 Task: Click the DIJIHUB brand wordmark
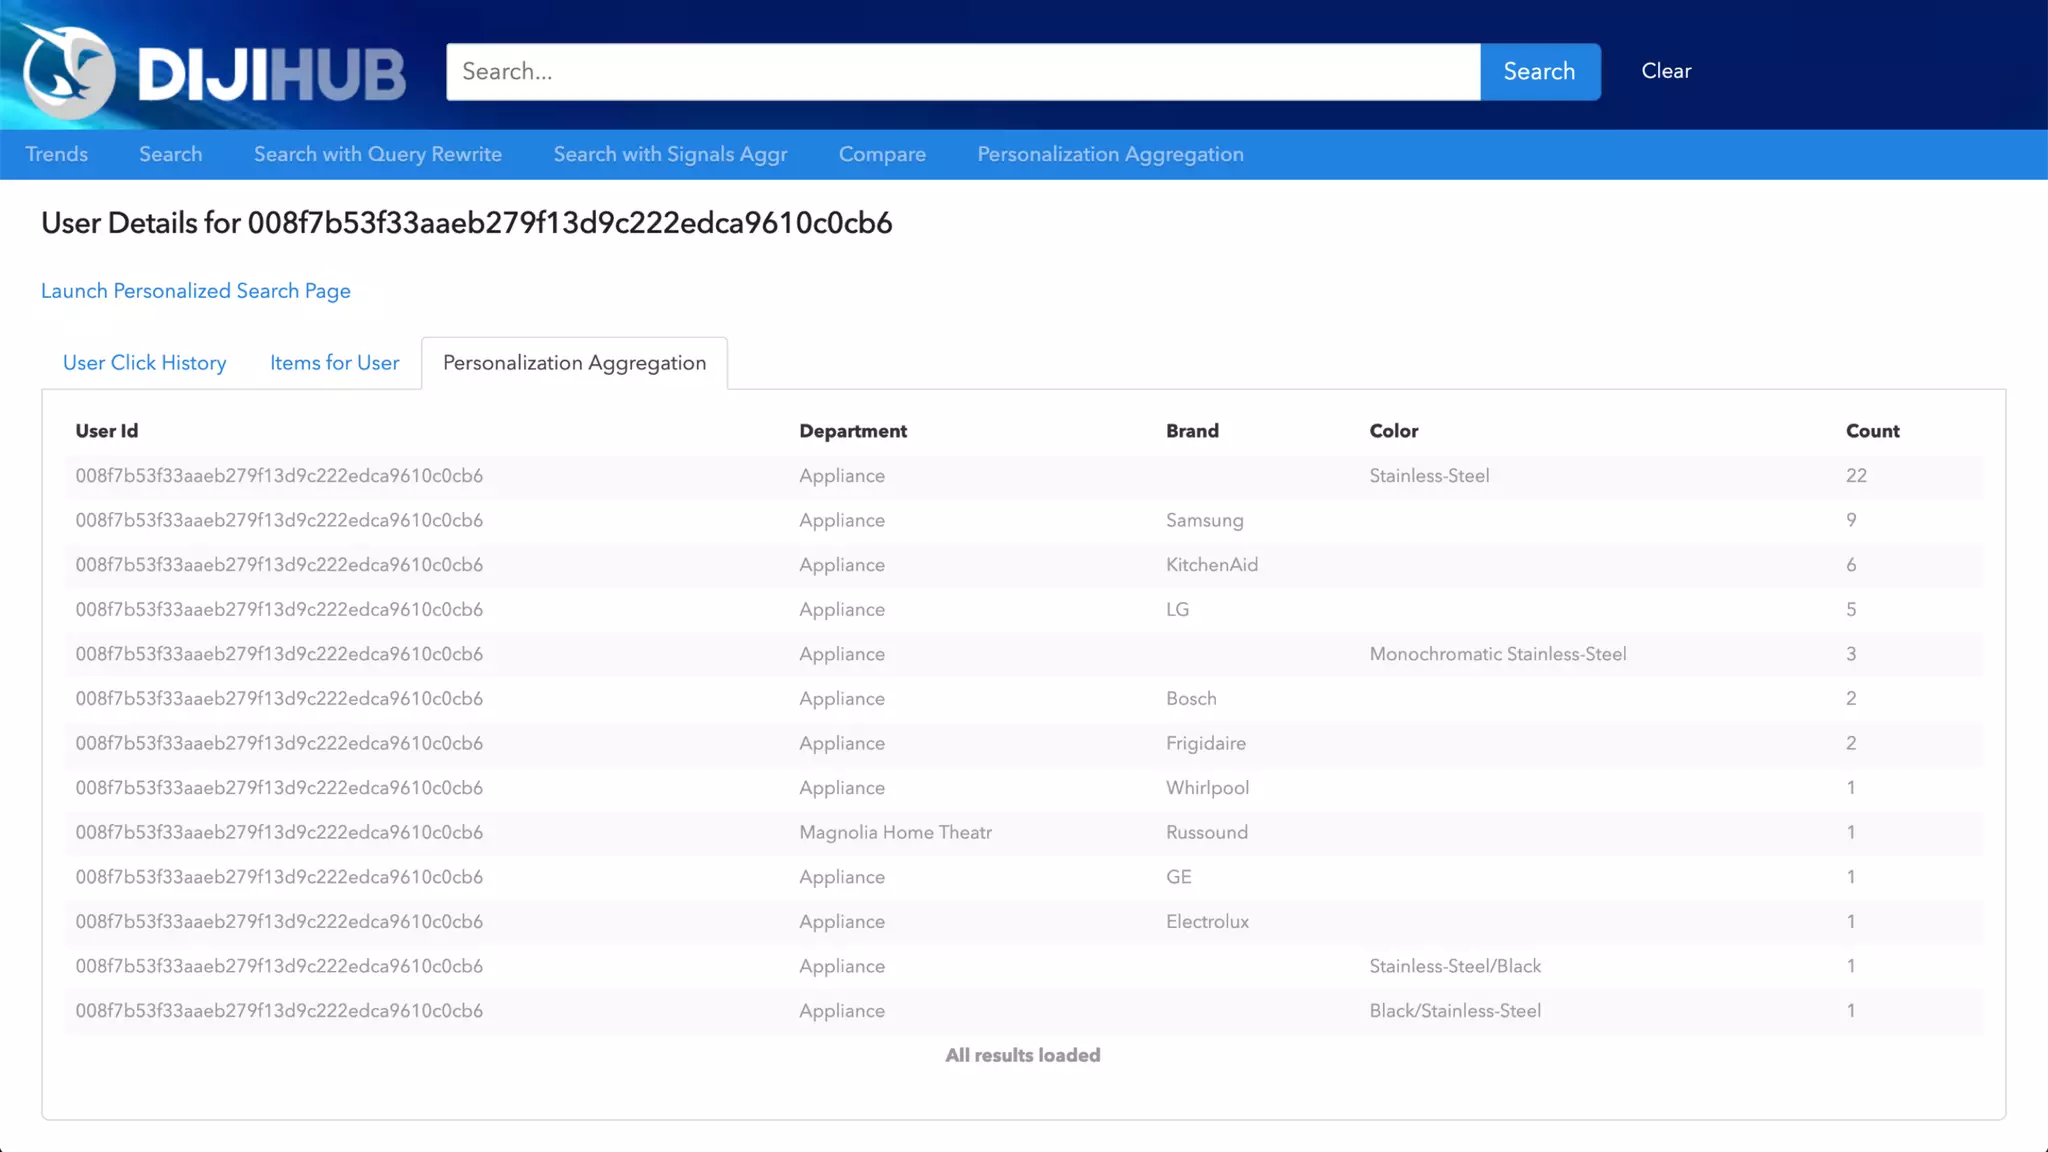(271, 74)
